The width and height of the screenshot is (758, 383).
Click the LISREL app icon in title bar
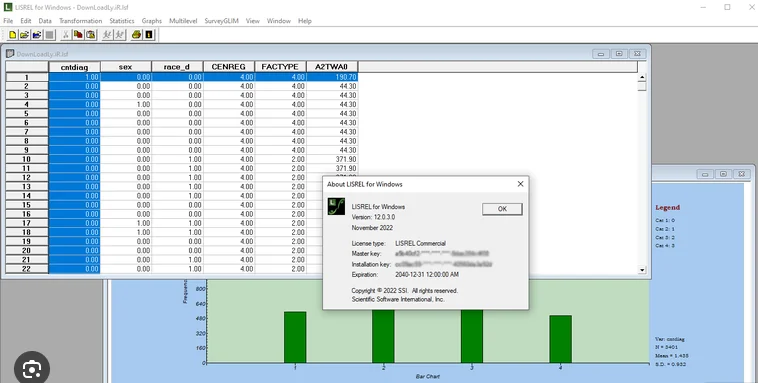point(7,7)
